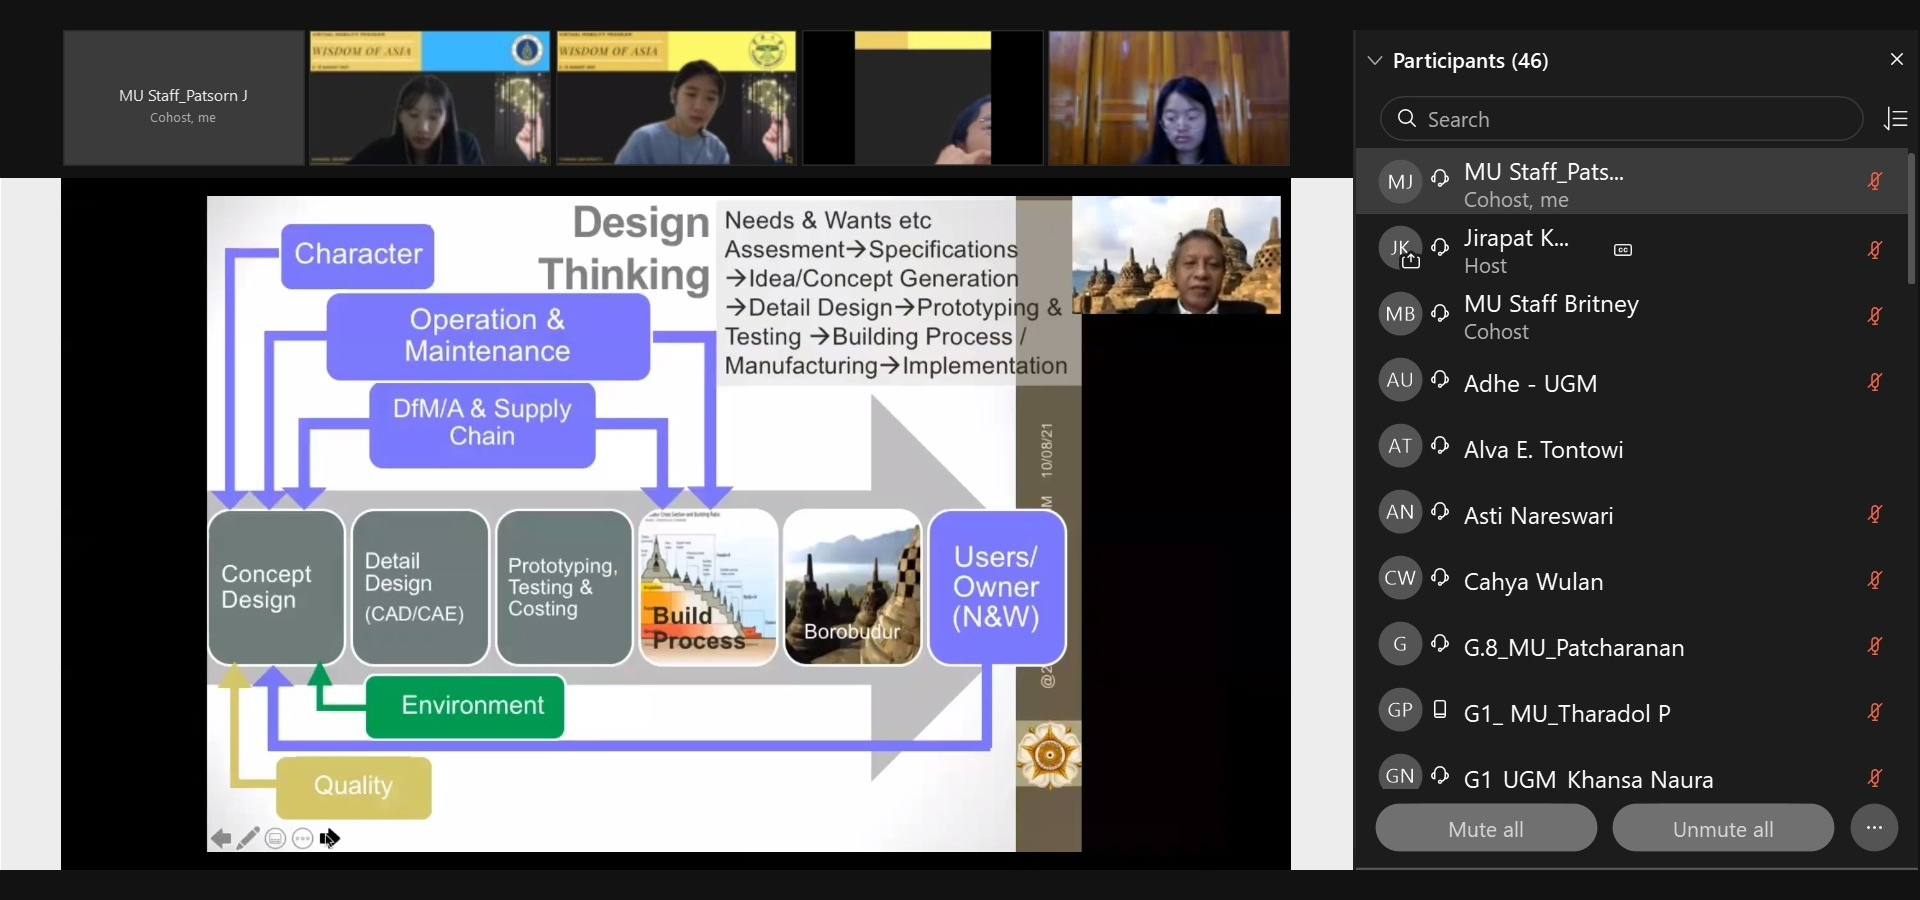Click the Unmute all button
The width and height of the screenshot is (1920, 900).
point(1722,829)
